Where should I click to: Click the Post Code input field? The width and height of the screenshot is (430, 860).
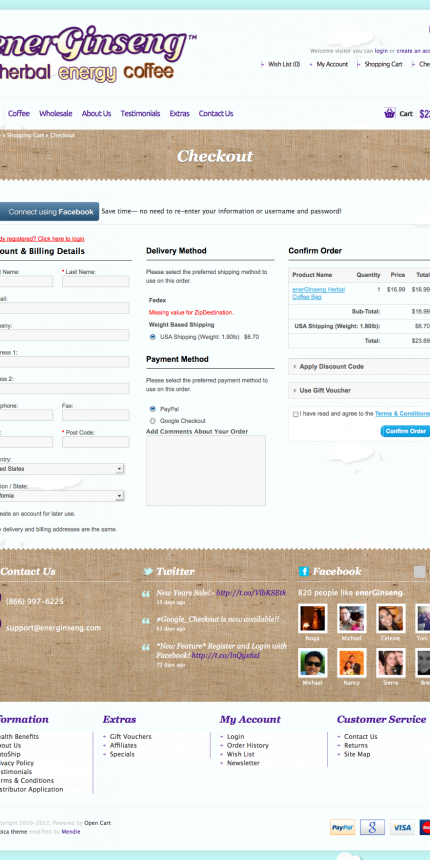coord(95,442)
